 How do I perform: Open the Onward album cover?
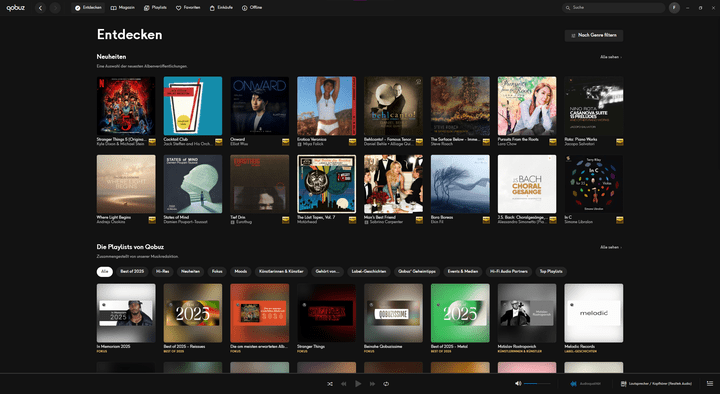pos(260,106)
